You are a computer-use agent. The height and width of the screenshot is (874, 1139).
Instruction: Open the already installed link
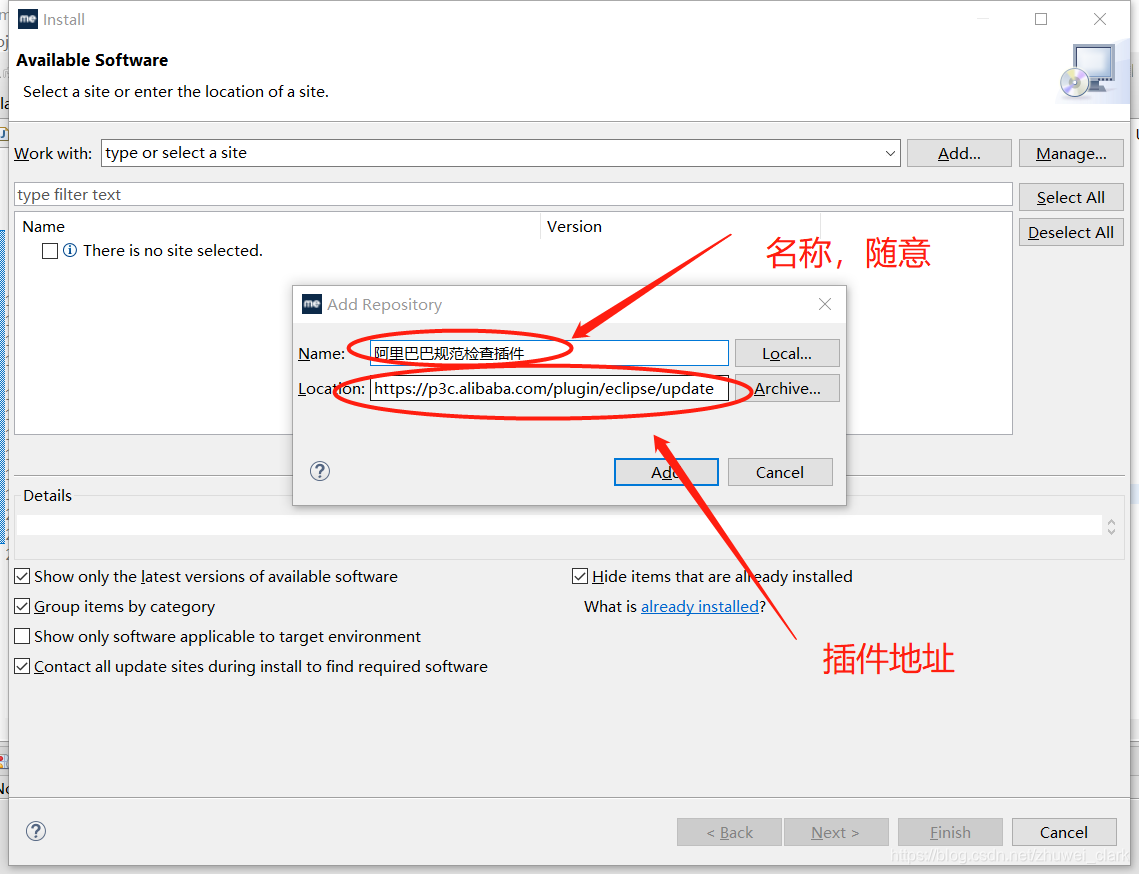pyautogui.click(x=700, y=607)
